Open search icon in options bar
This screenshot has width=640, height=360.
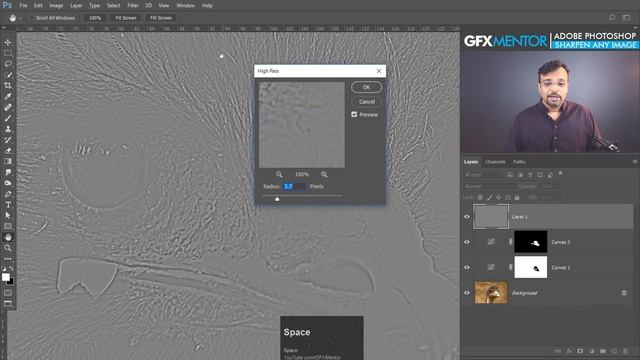(612, 18)
